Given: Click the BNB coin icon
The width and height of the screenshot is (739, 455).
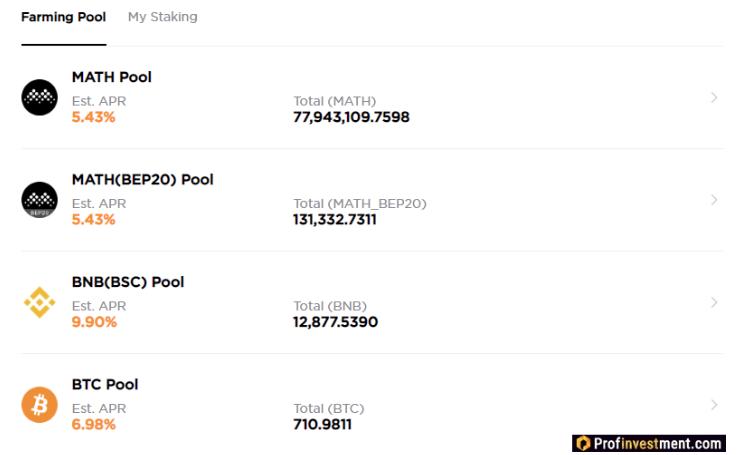Looking at the screenshot, I should coord(39,302).
